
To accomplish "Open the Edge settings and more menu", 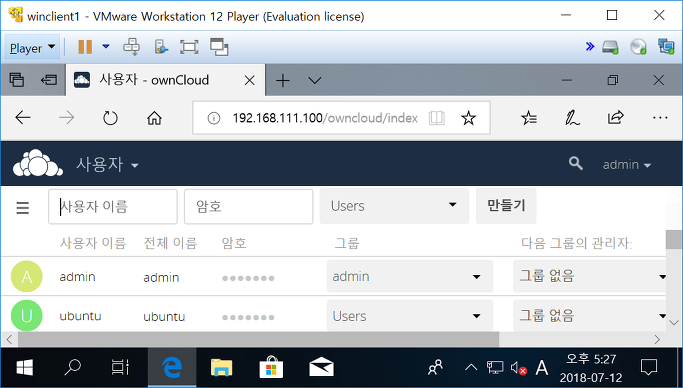I will pos(660,118).
